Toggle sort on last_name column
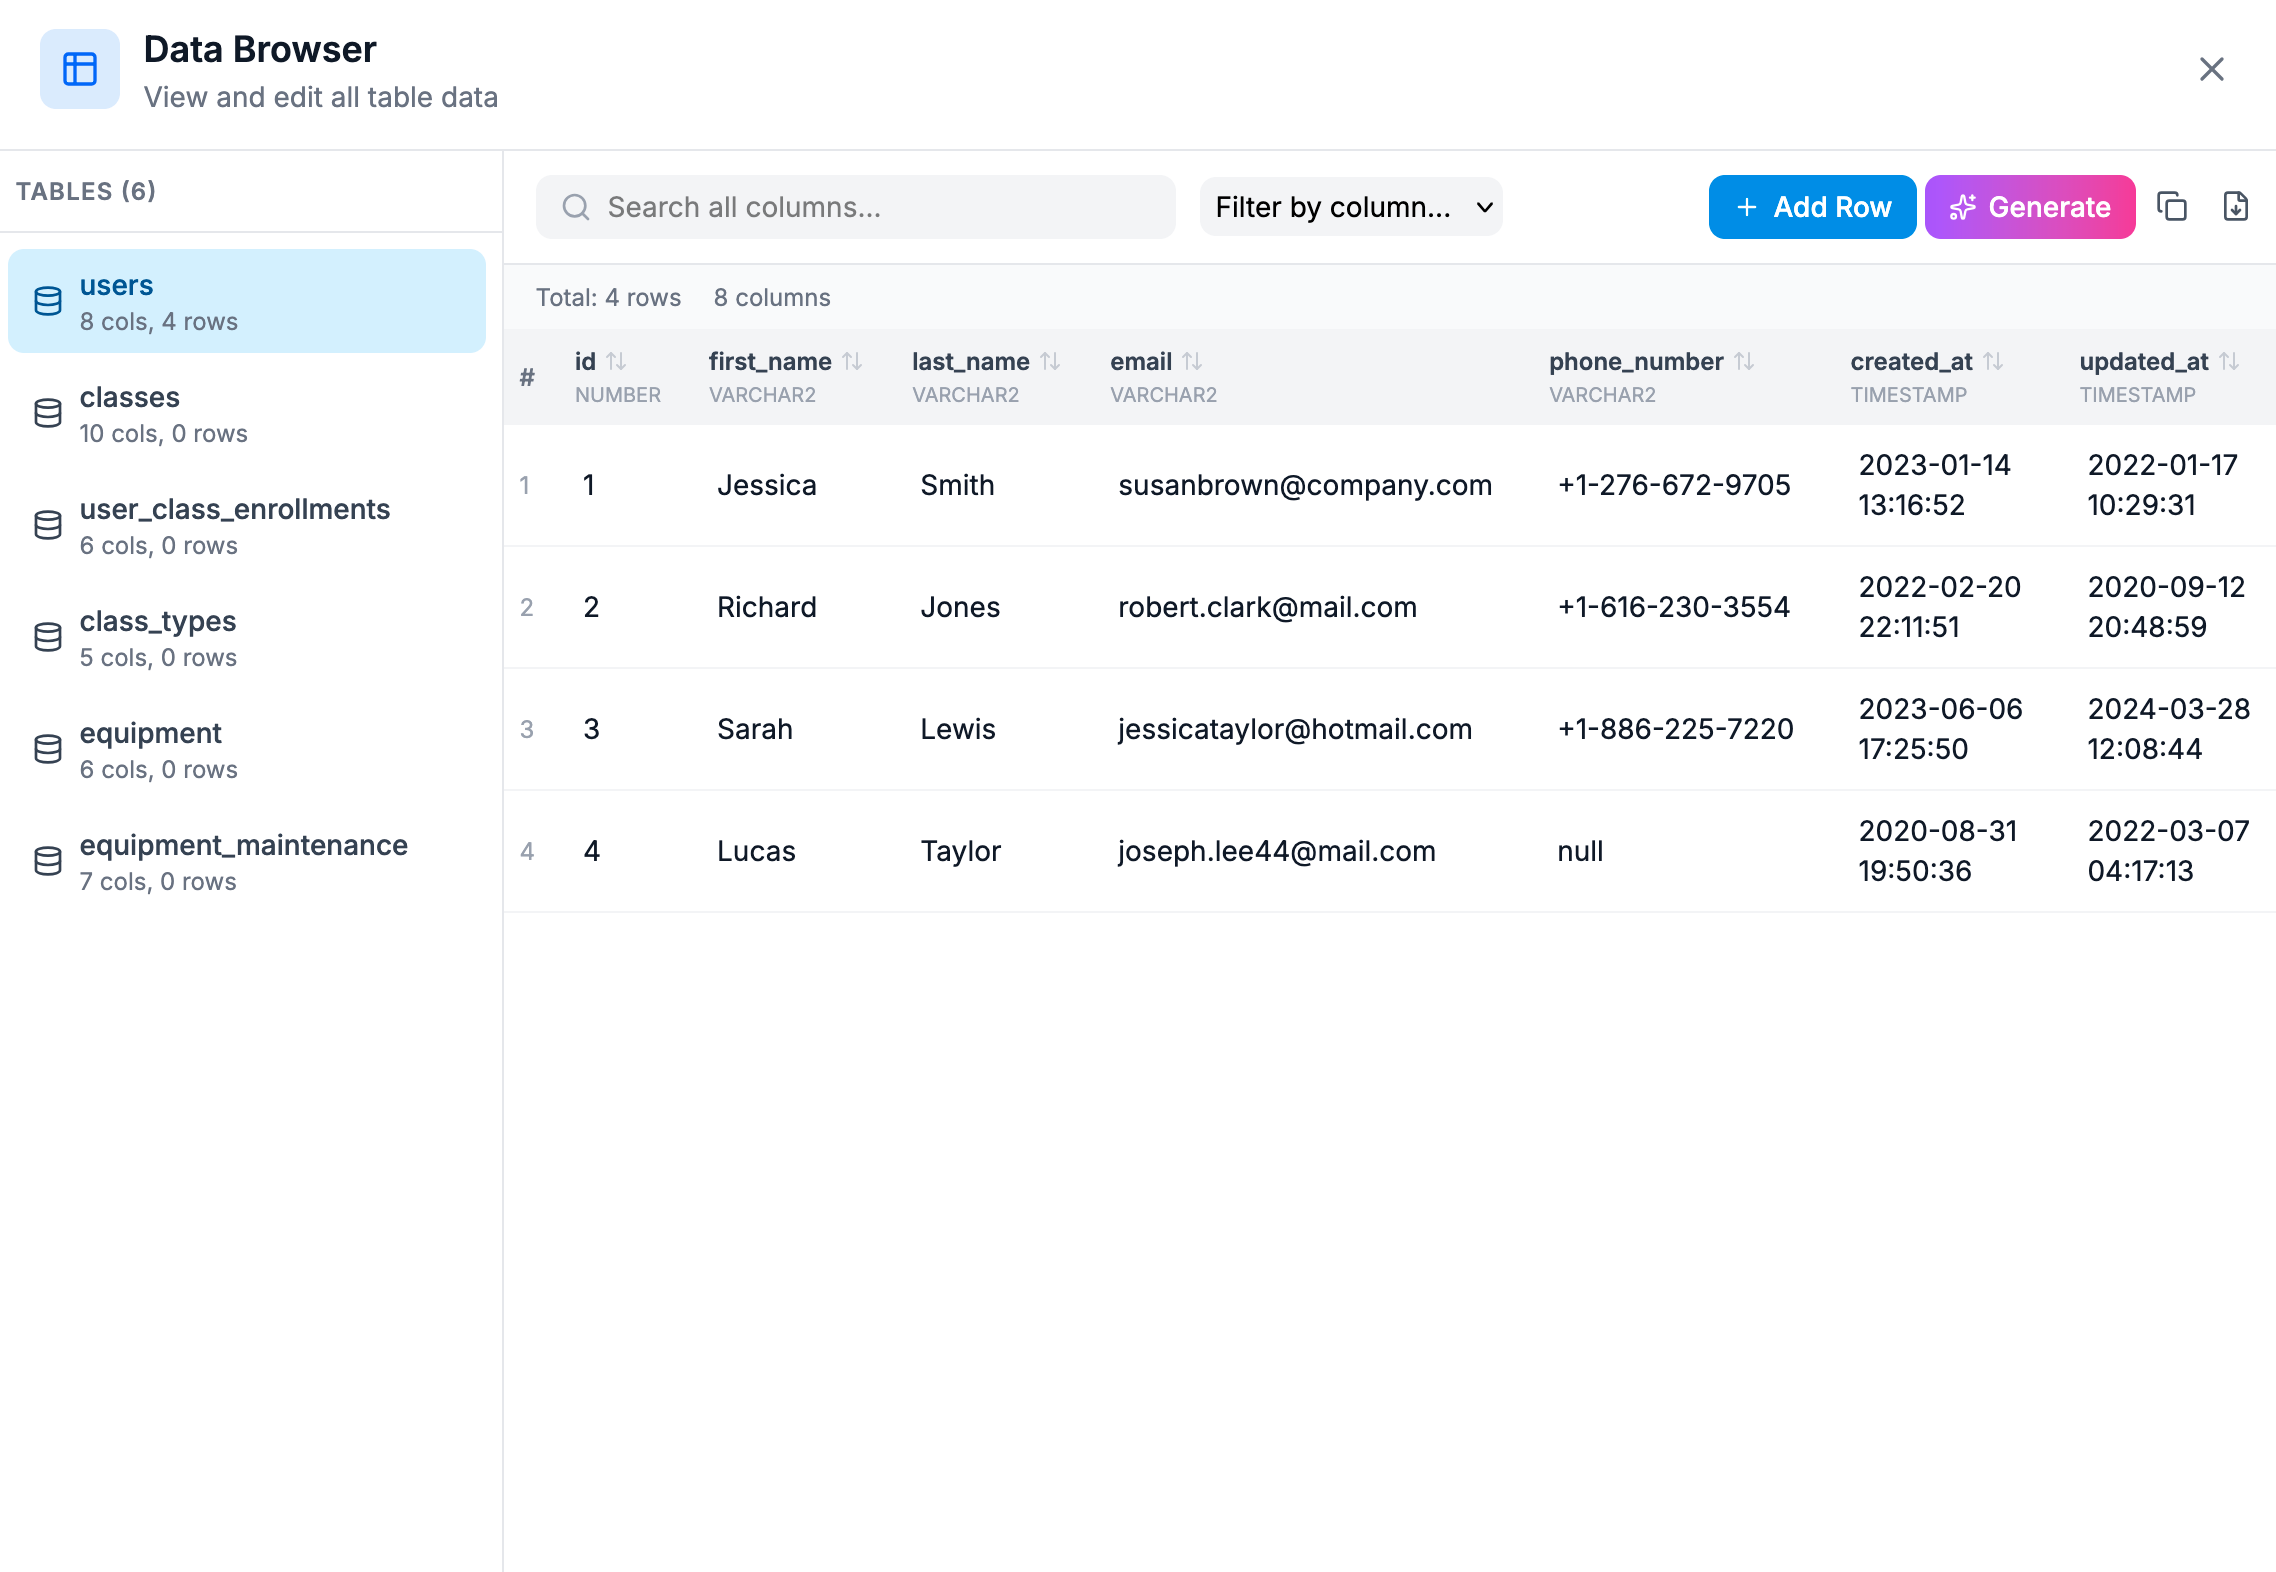Screen dimensions: 2276x1572 pos(1050,361)
